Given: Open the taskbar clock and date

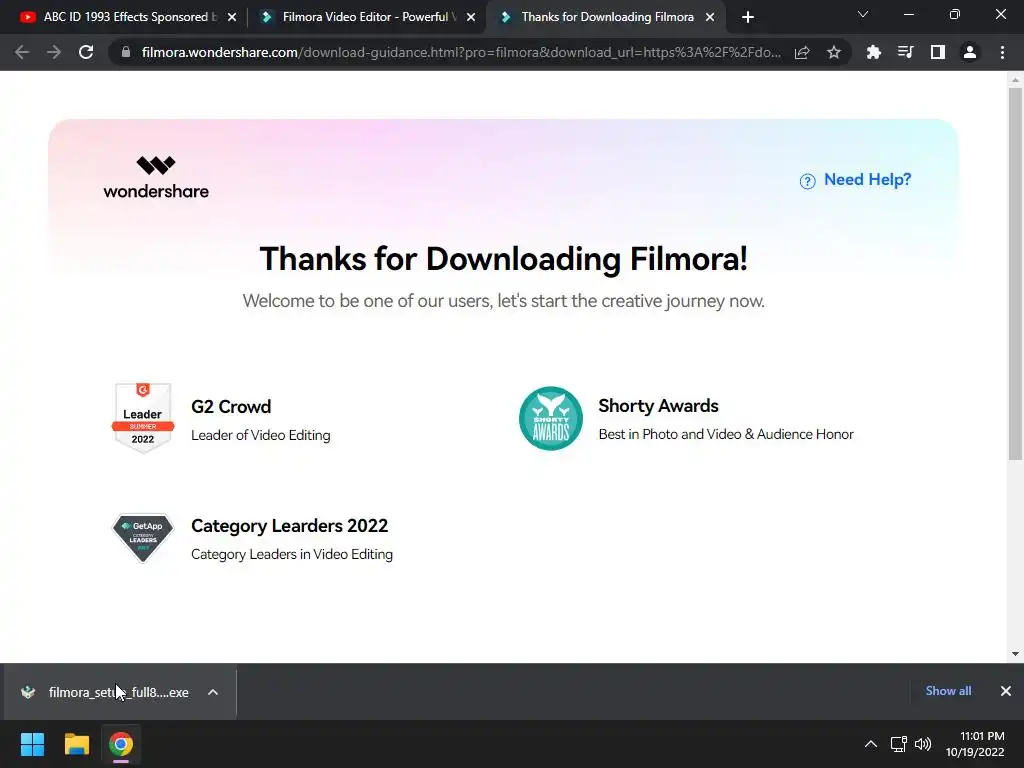Looking at the screenshot, I should (x=975, y=744).
